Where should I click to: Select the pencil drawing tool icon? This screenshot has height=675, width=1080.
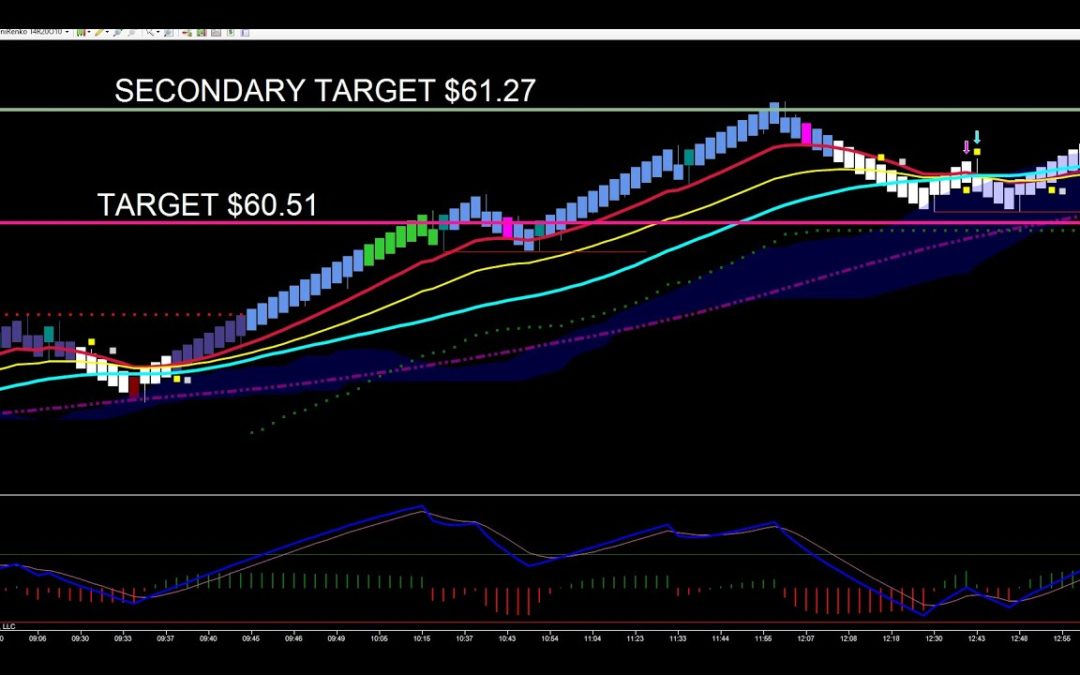[99, 30]
